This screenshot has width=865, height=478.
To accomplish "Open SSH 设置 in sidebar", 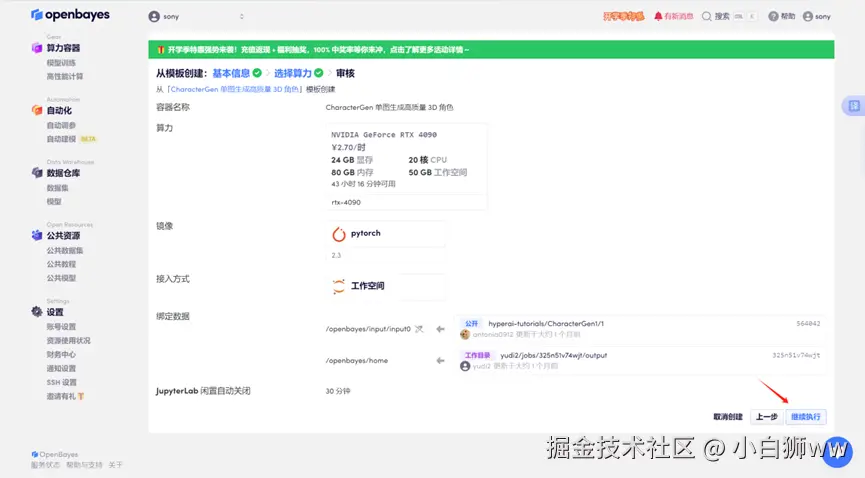I will tap(62, 382).
